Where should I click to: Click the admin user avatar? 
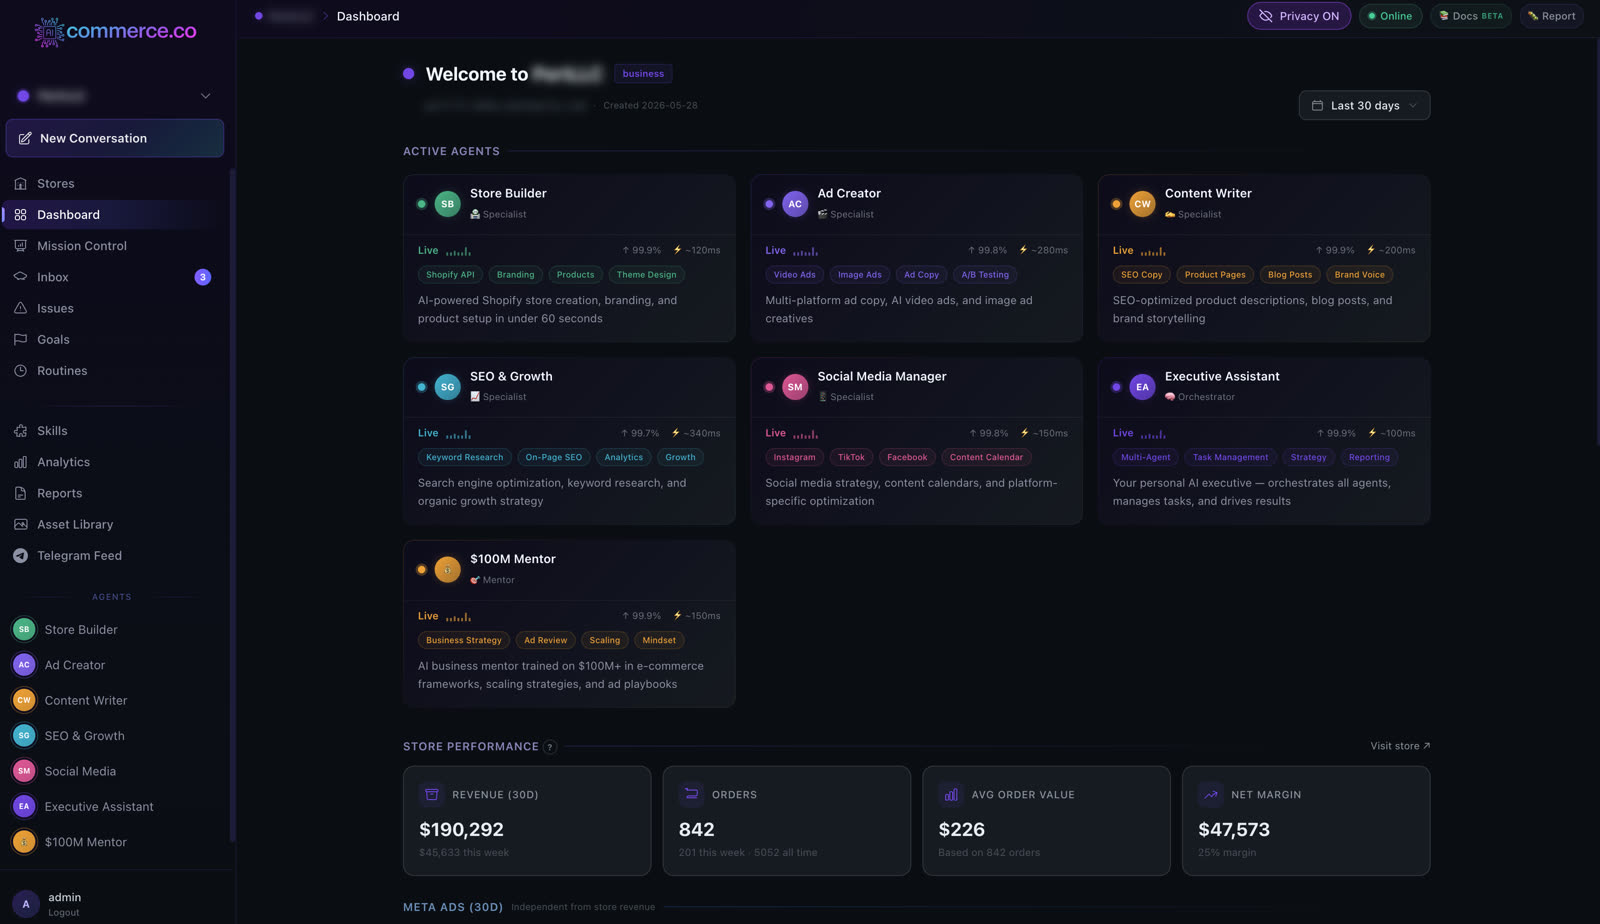pyautogui.click(x=26, y=904)
